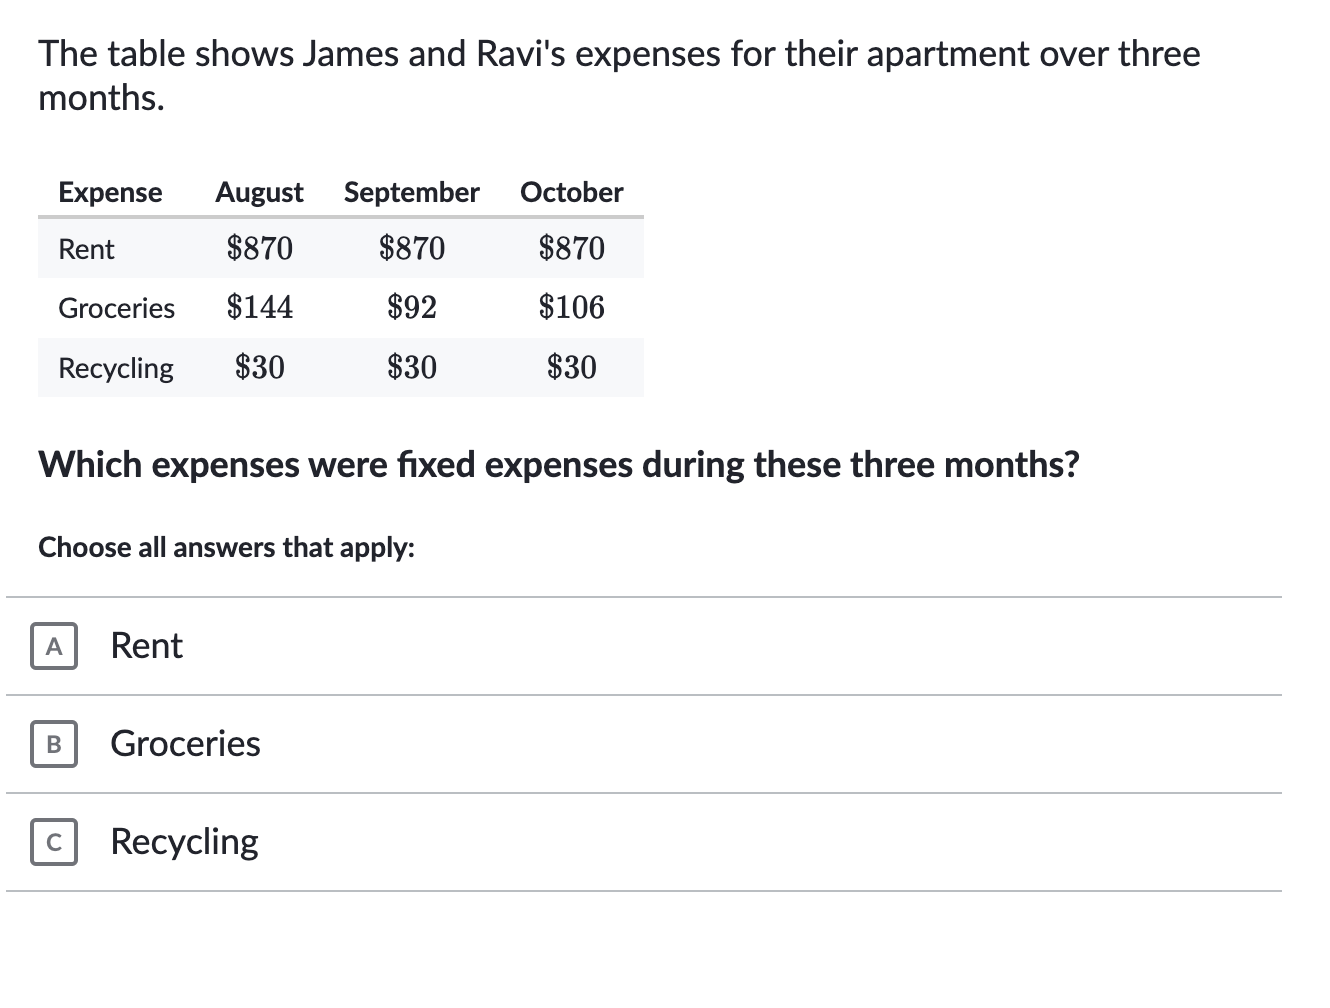Select the Groceries answer choice label
The width and height of the screenshot is (1330, 1008).
pyautogui.click(x=185, y=744)
